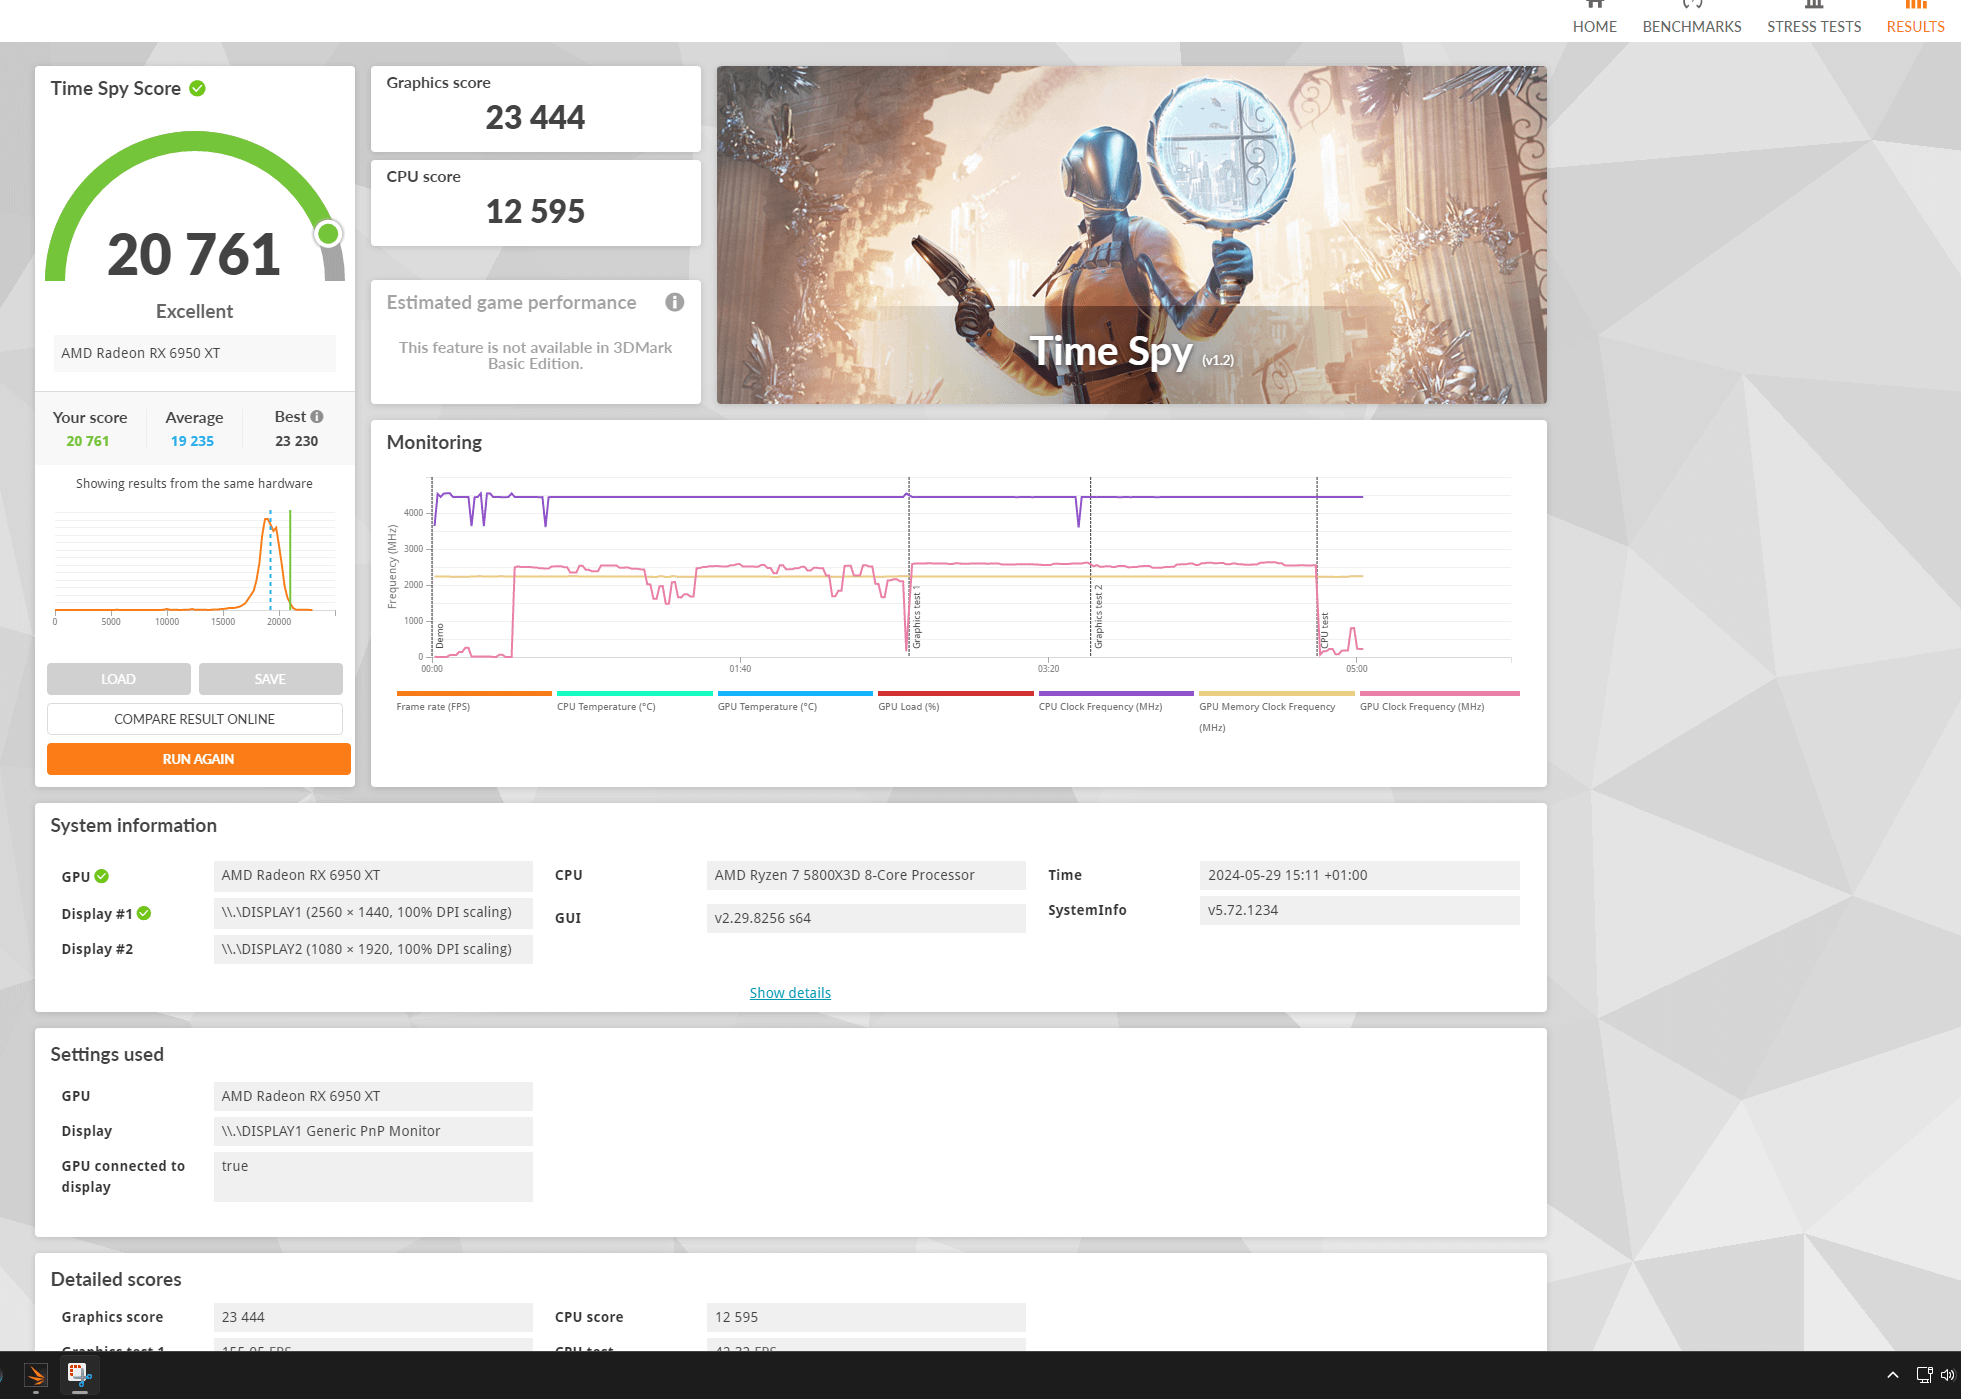Open the network status tray icon
This screenshot has width=1961, height=1399.
click(1924, 1375)
